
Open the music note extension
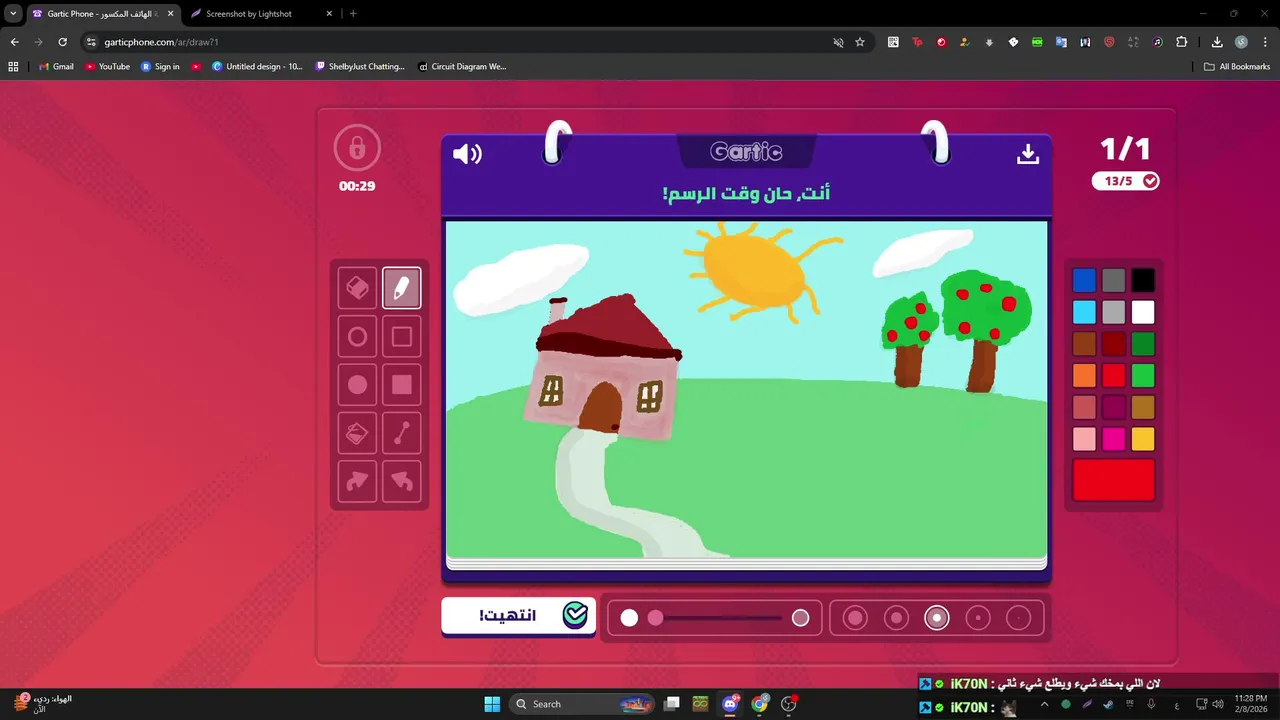pyautogui.click(x=1157, y=42)
